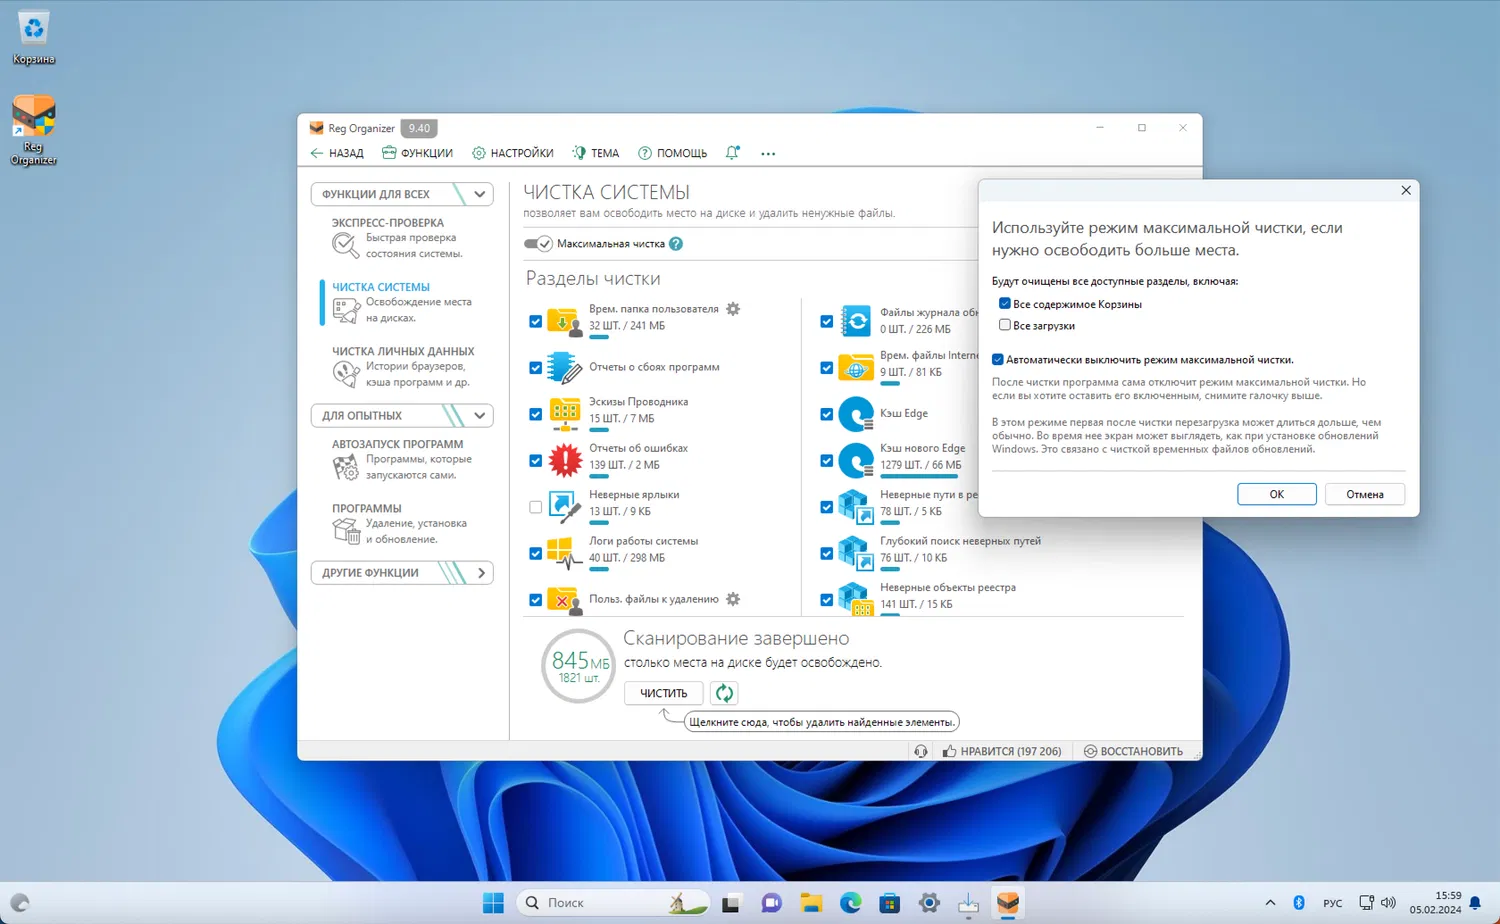The width and height of the screenshot is (1500, 924).
Task: Show hidden tray icons chevron
Action: 1270,903
